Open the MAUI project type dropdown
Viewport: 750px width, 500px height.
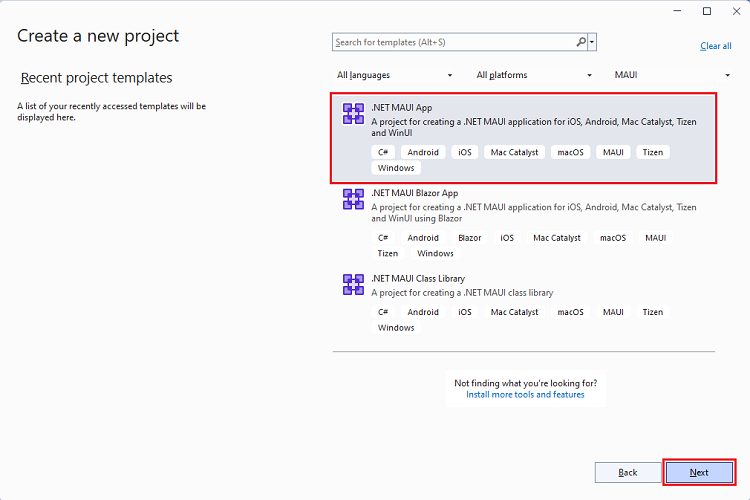[672, 75]
